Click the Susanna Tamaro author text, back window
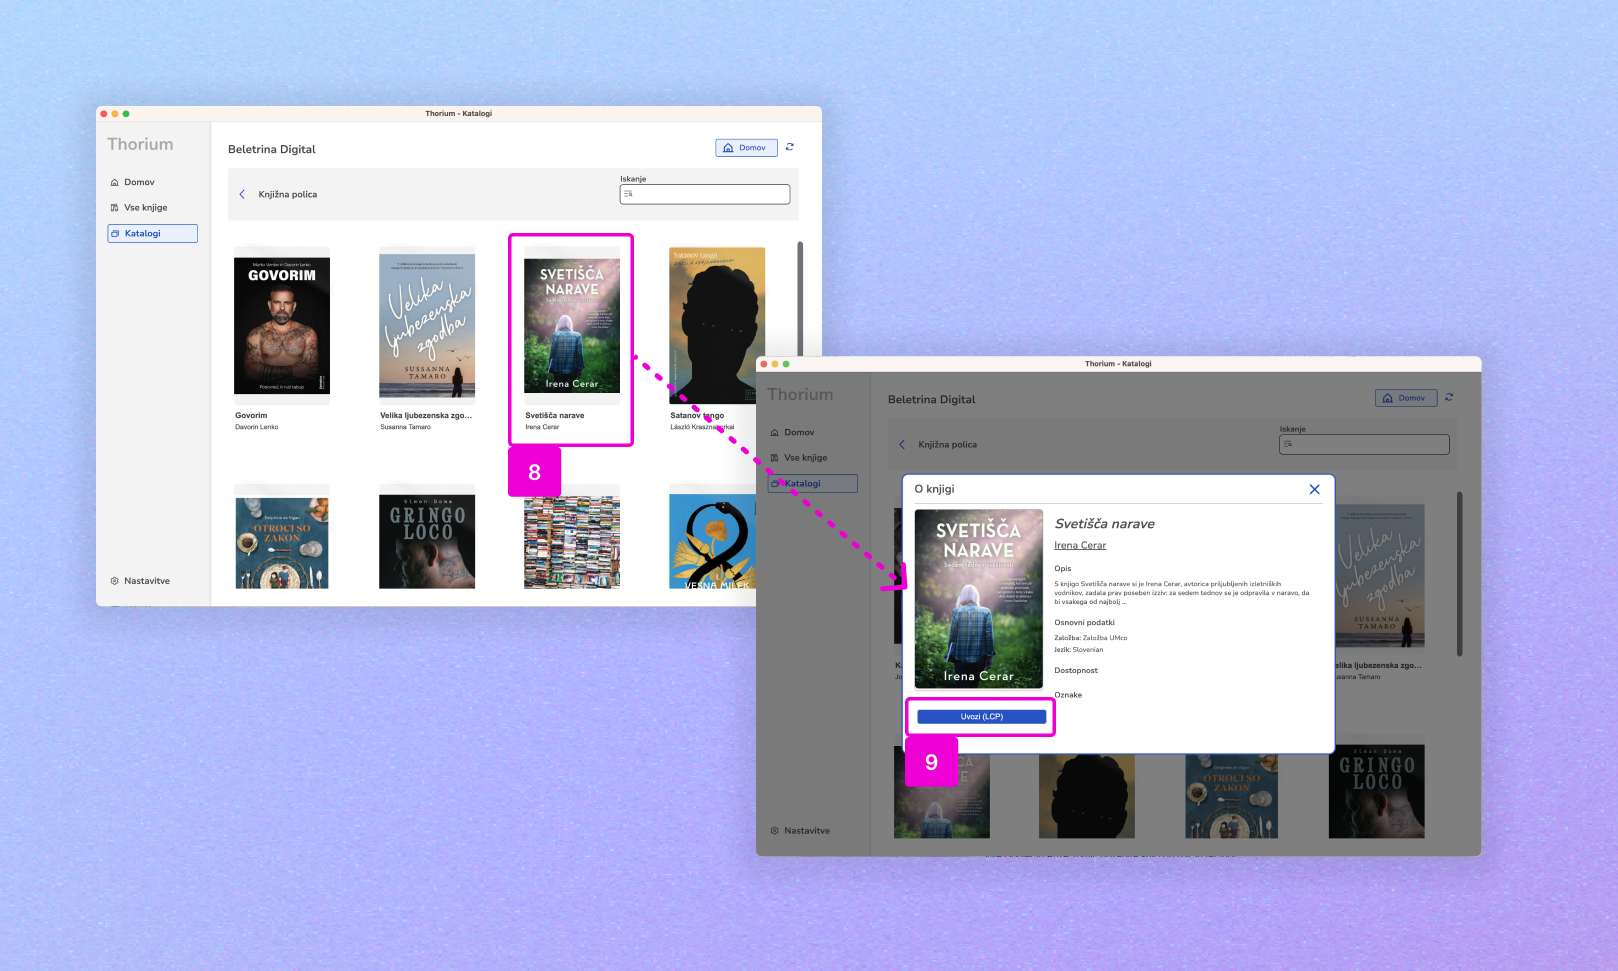Screen dimensions: 1618x971 click(x=405, y=427)
